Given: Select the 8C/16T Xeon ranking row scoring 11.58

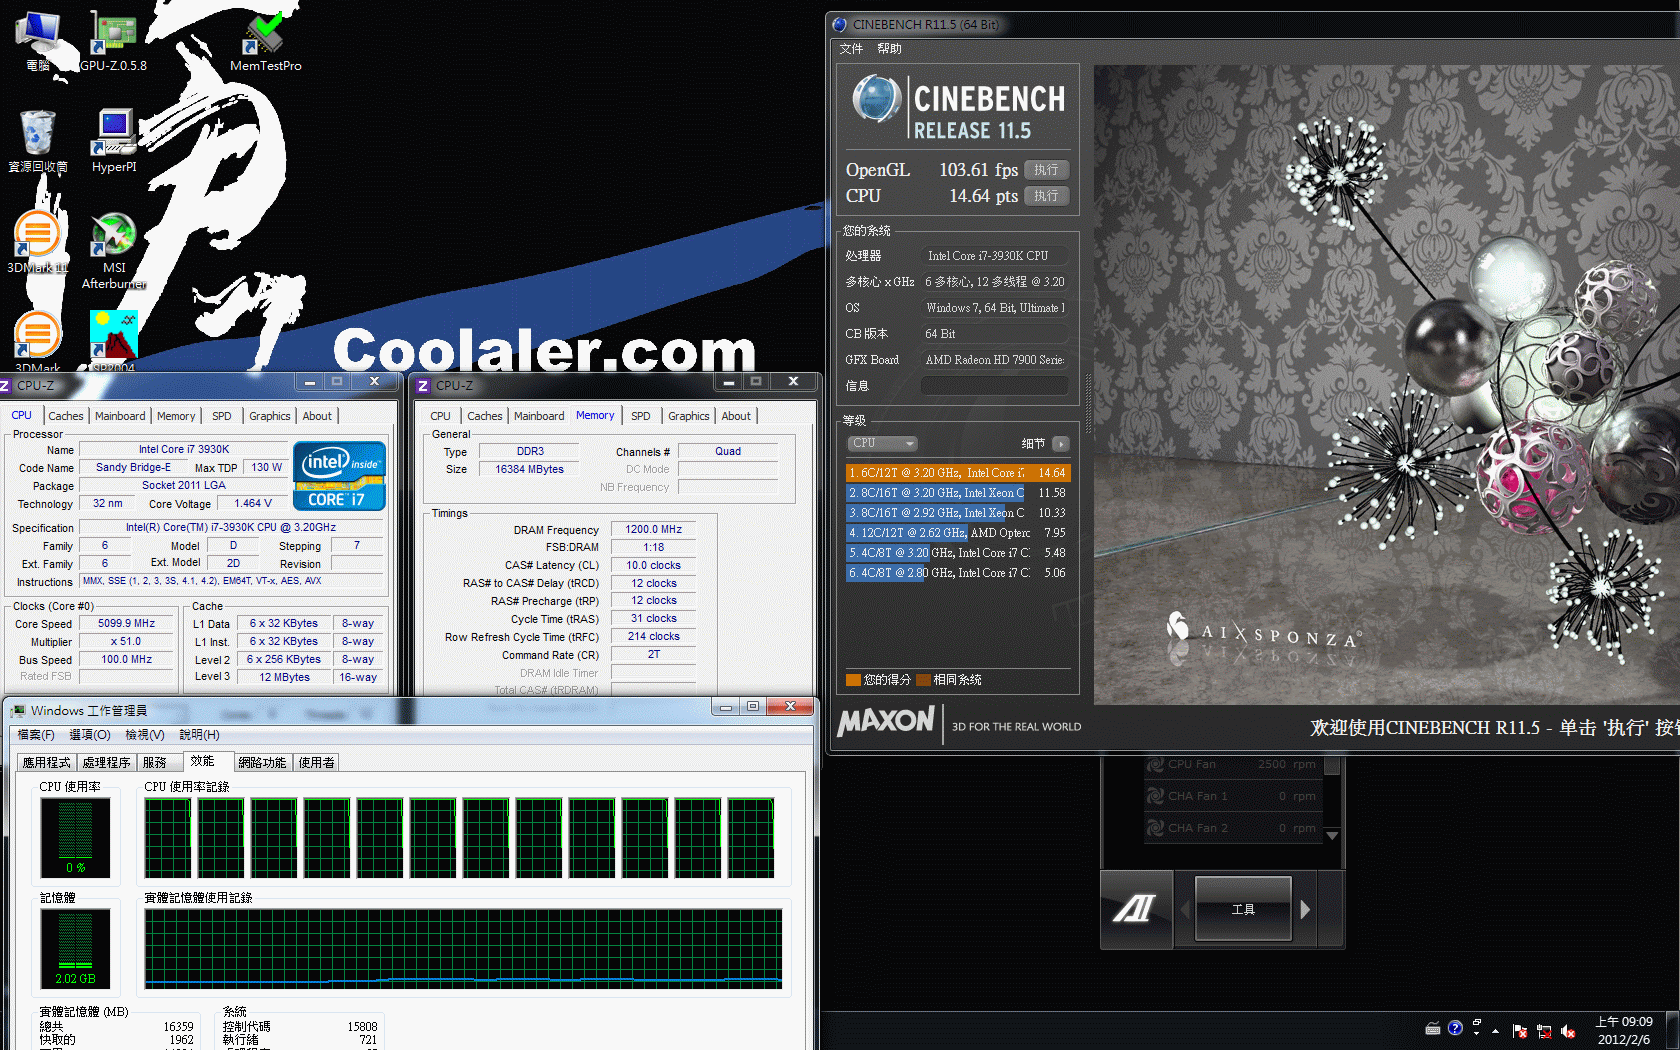Looking at the screenshot, I should [958, 493].
